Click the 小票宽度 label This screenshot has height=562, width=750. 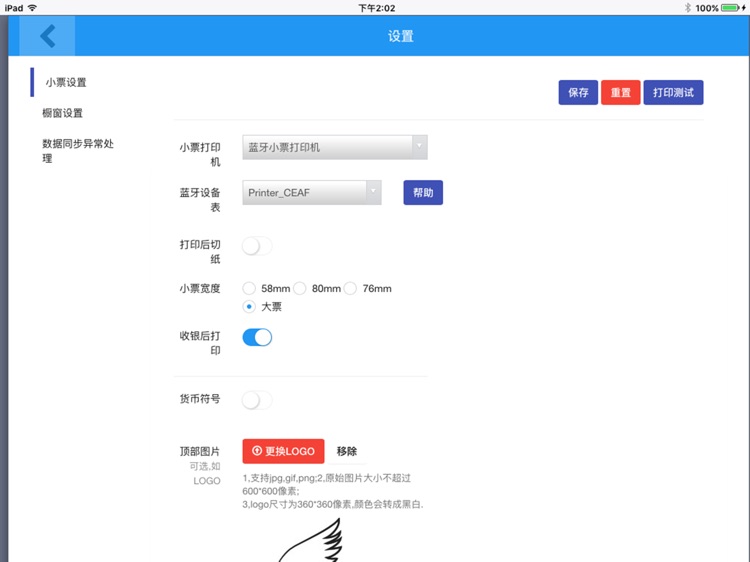click(200, 288)
